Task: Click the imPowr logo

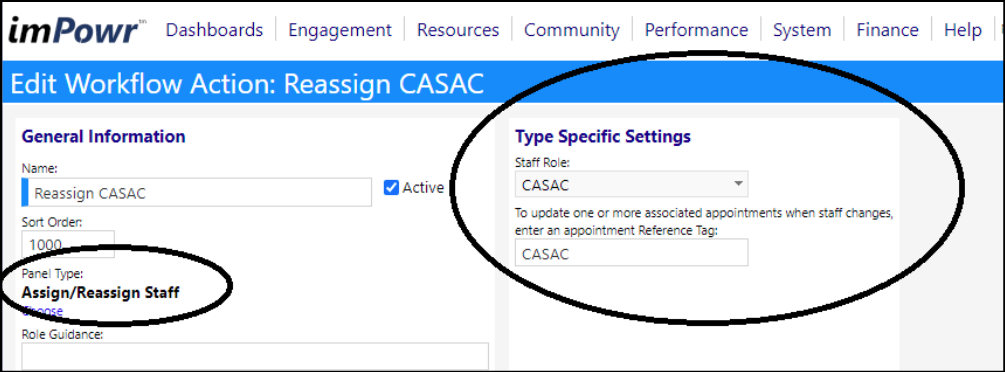Action: pos(76,30)
